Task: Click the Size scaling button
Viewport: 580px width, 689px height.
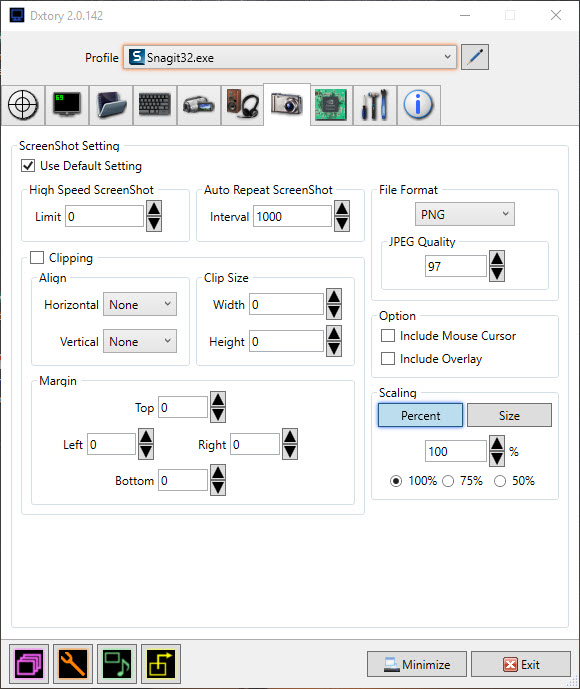Action: point(509,415)
